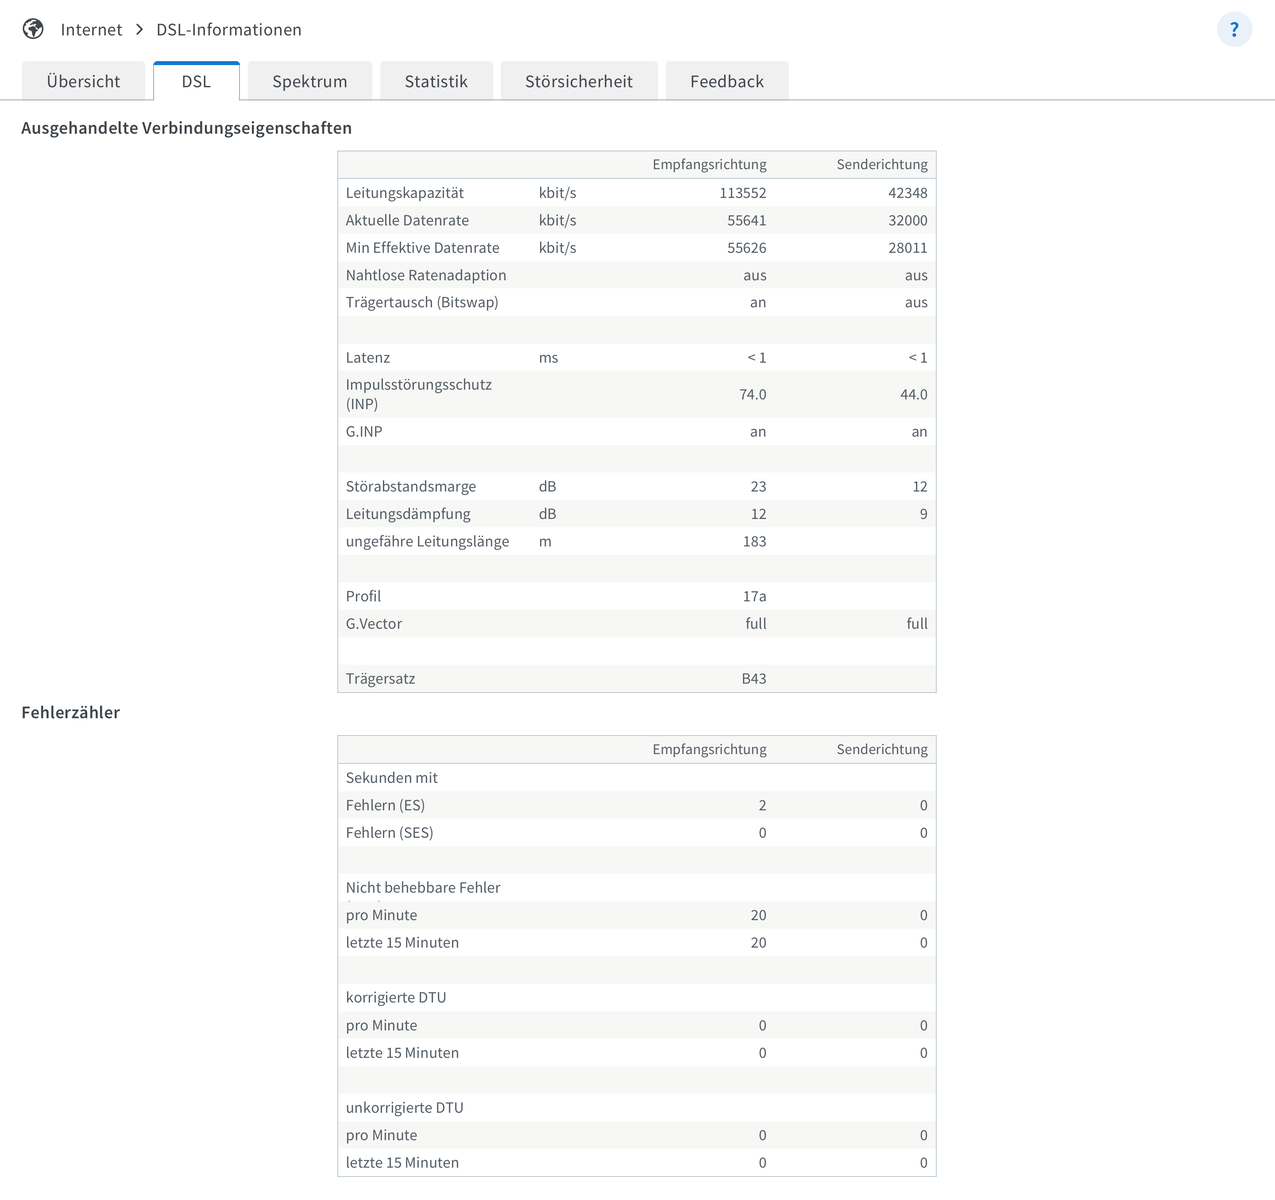Select the Trägersatz value B43
The image size is (1275, 1200).
754,679
